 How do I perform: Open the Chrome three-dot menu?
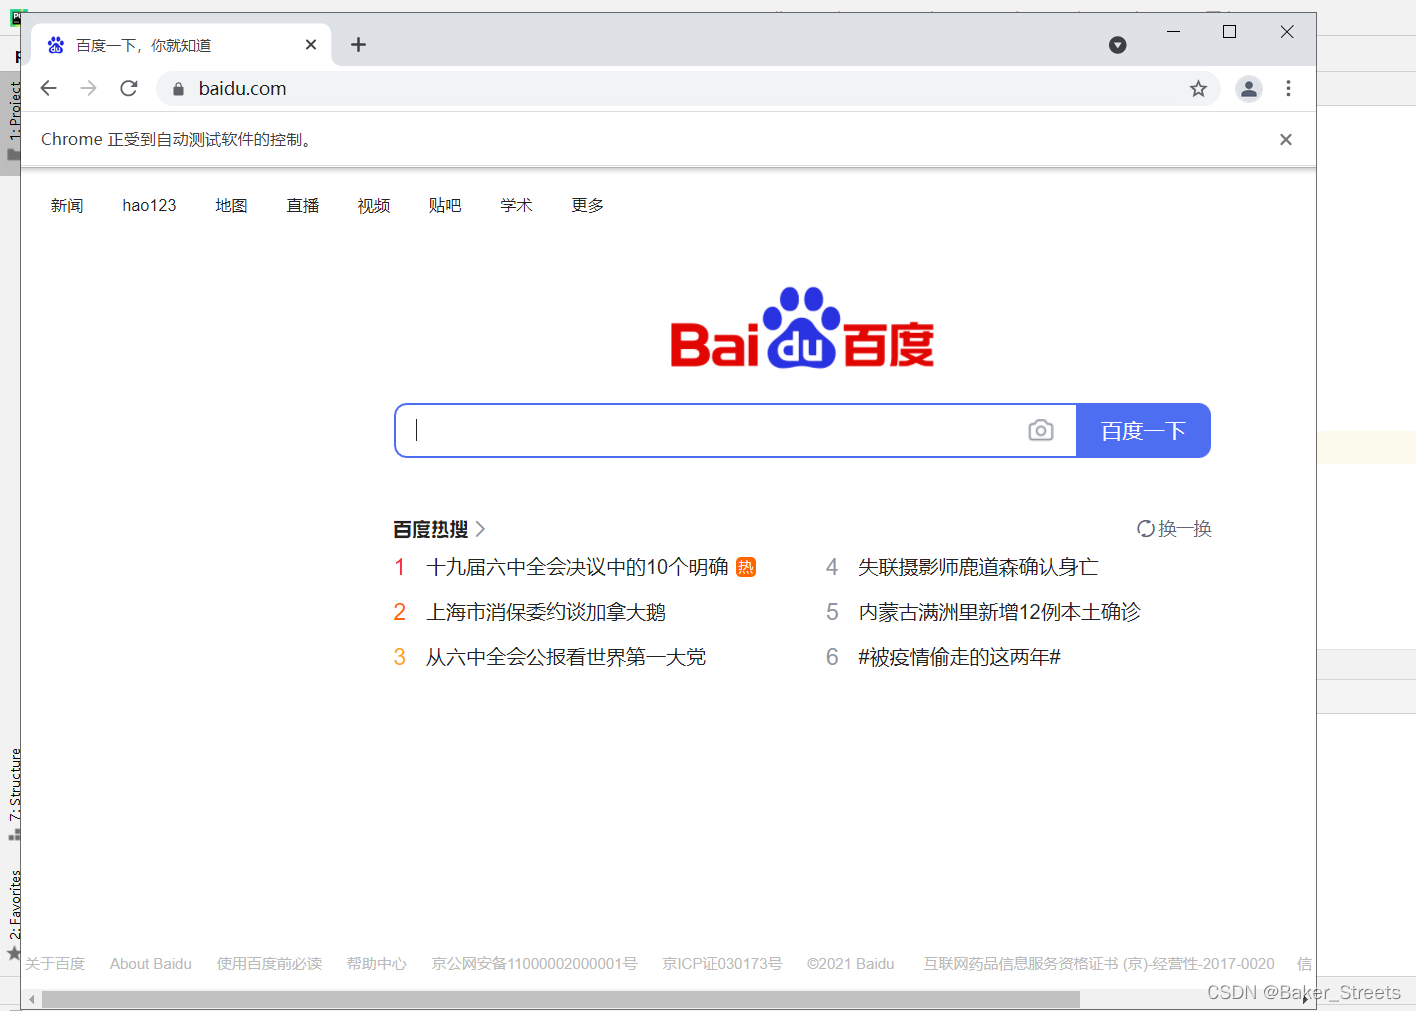(x=1288, y=89)
